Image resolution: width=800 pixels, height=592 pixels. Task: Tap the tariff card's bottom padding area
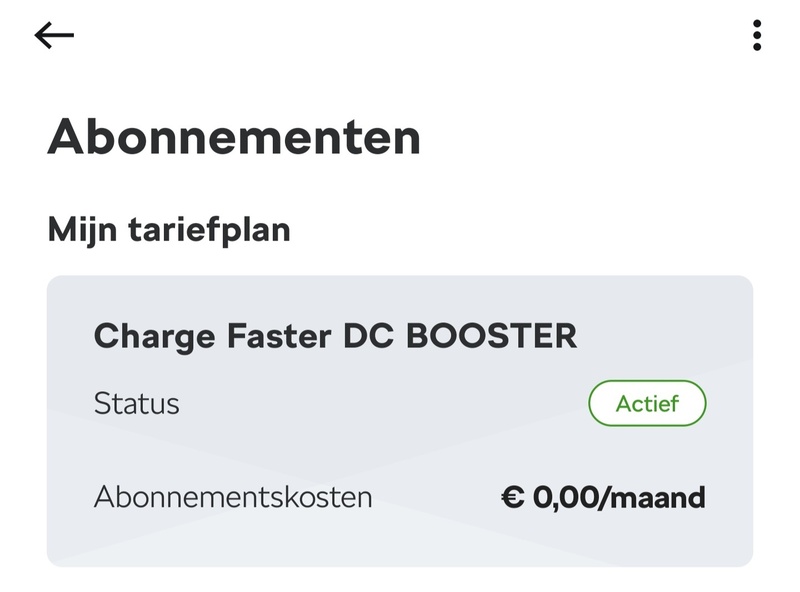400,545
